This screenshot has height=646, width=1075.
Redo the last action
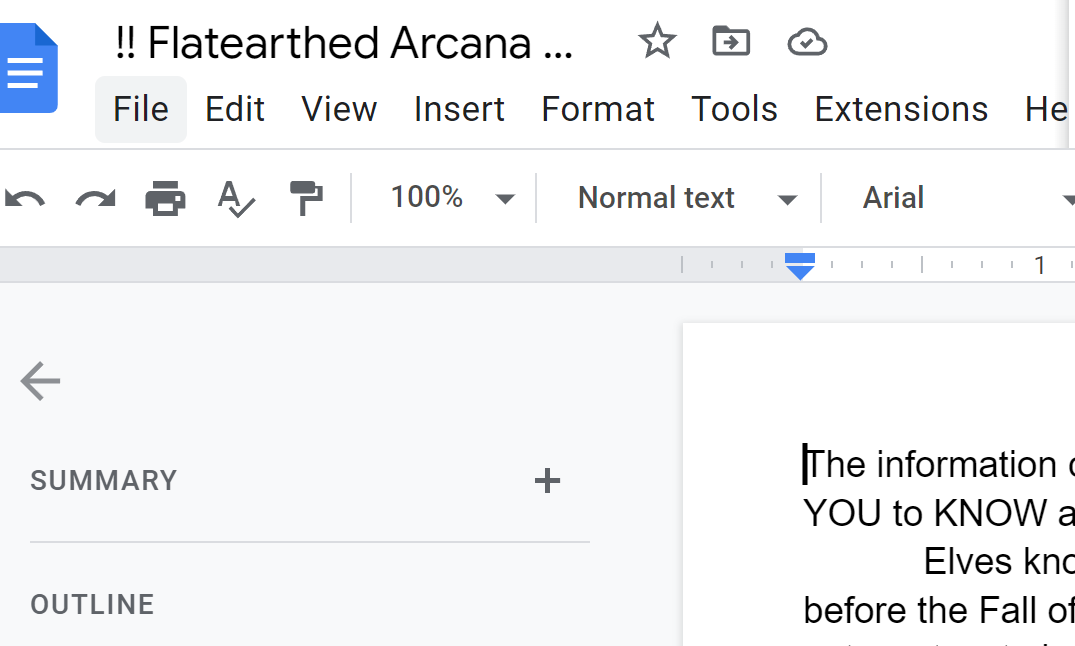[x=95, y=199]
